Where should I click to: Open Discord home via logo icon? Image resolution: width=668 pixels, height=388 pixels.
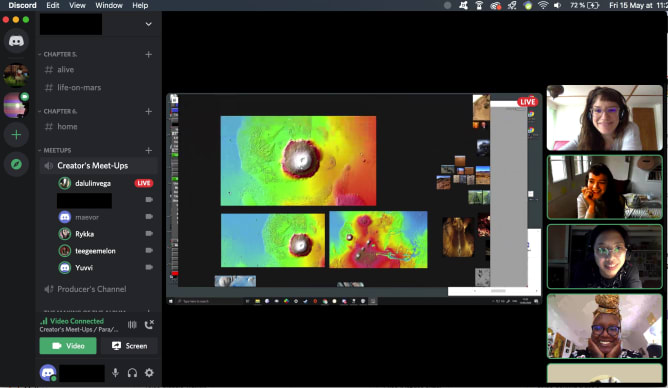pos(16,41)
